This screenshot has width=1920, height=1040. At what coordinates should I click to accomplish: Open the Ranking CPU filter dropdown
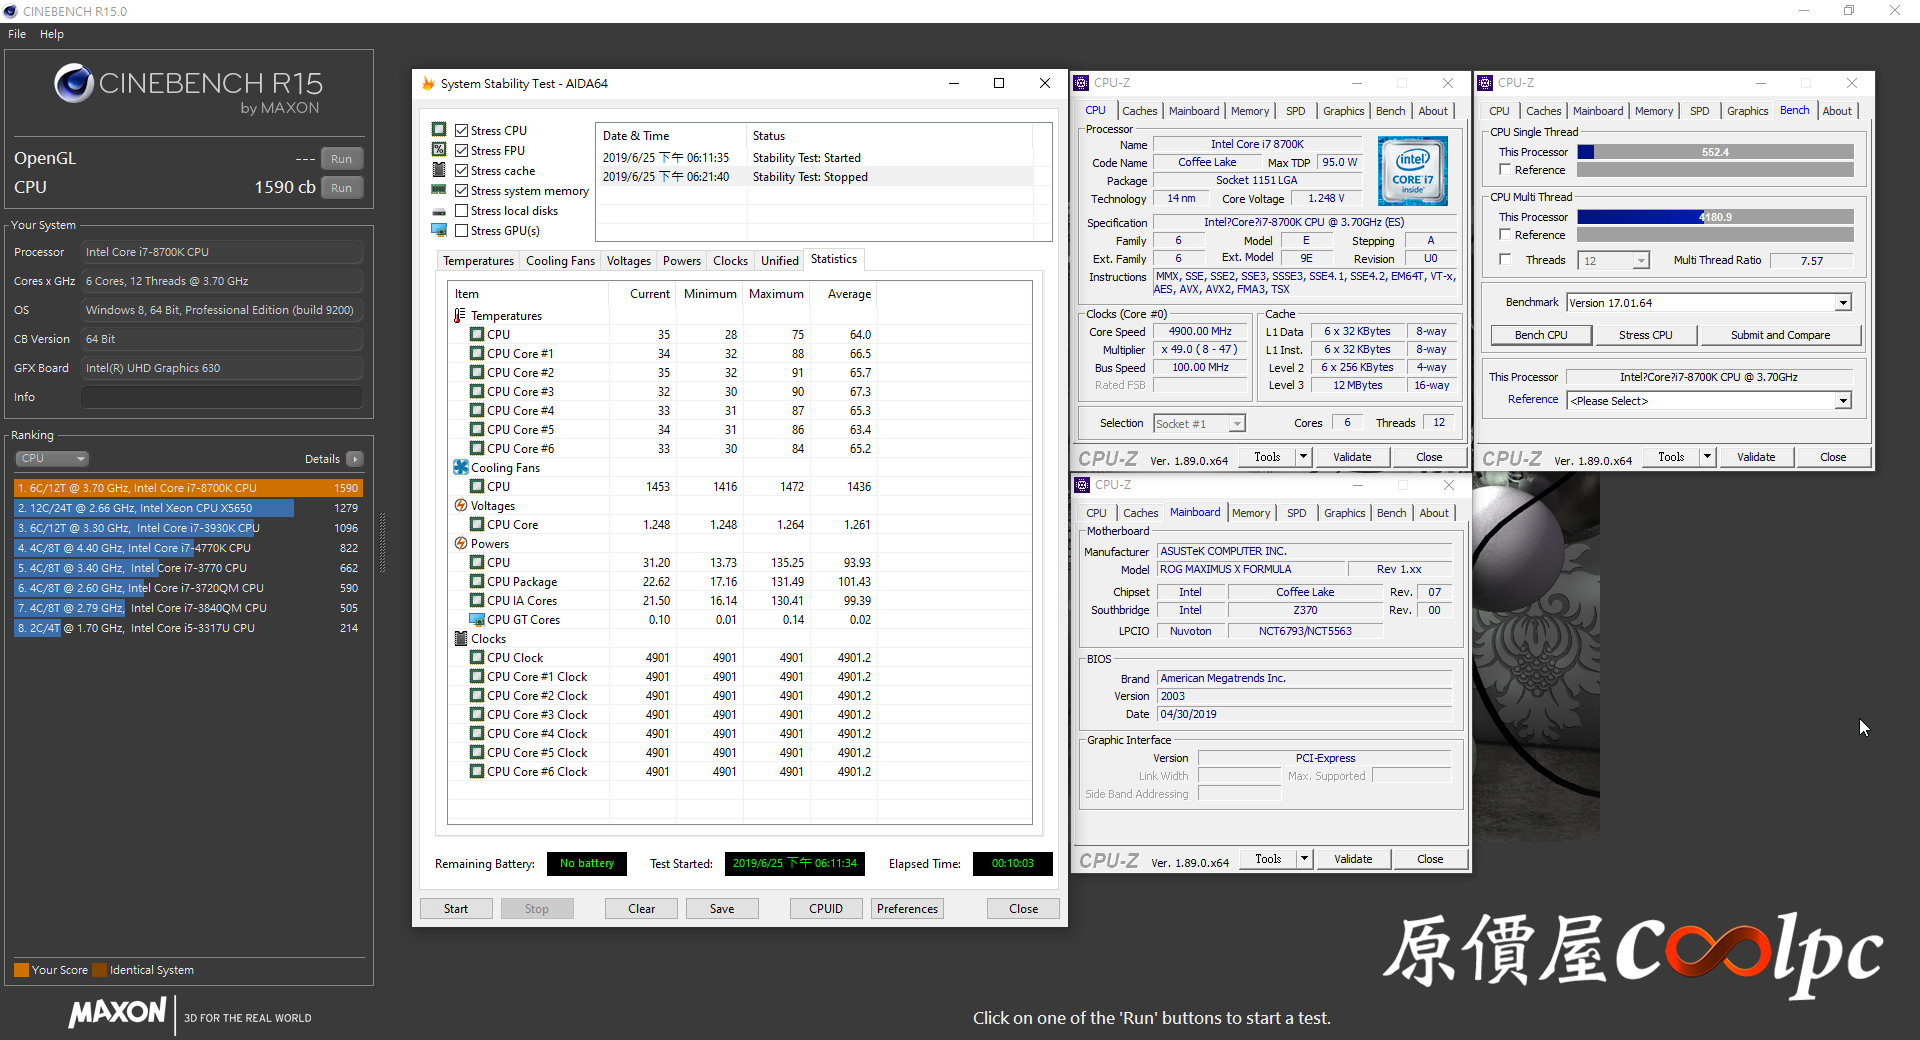tap(52, 458)
